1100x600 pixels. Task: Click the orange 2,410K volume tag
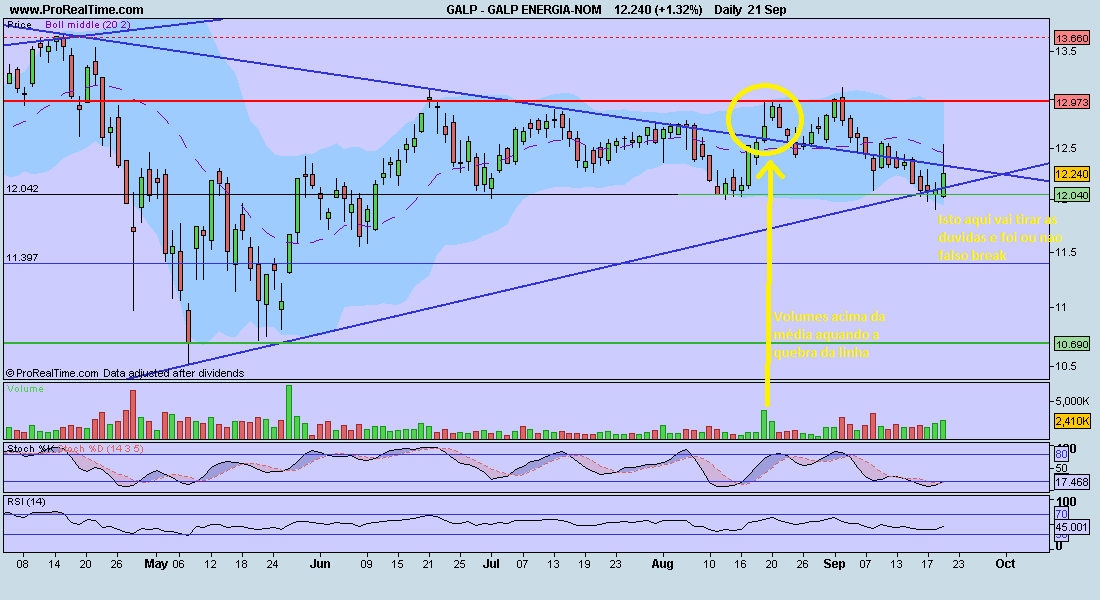[x=1073, y=421]
